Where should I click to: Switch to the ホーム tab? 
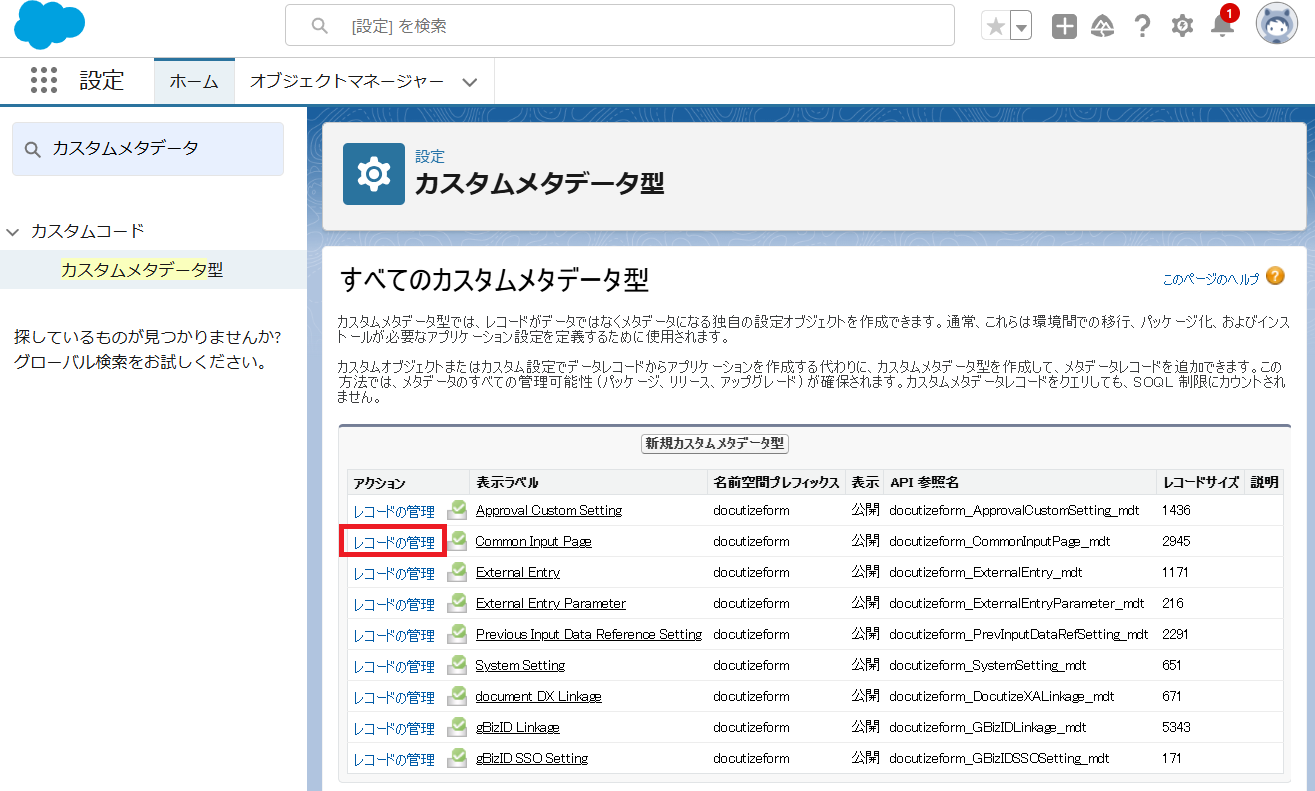194,82
